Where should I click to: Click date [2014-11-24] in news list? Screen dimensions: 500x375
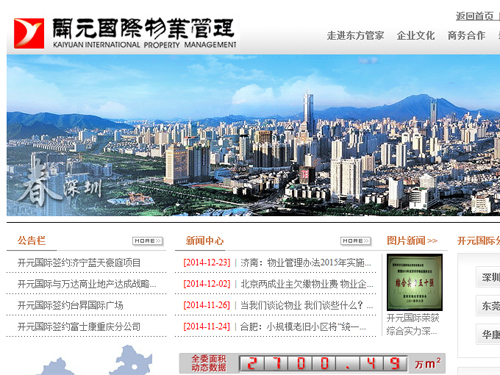point(207,327)
